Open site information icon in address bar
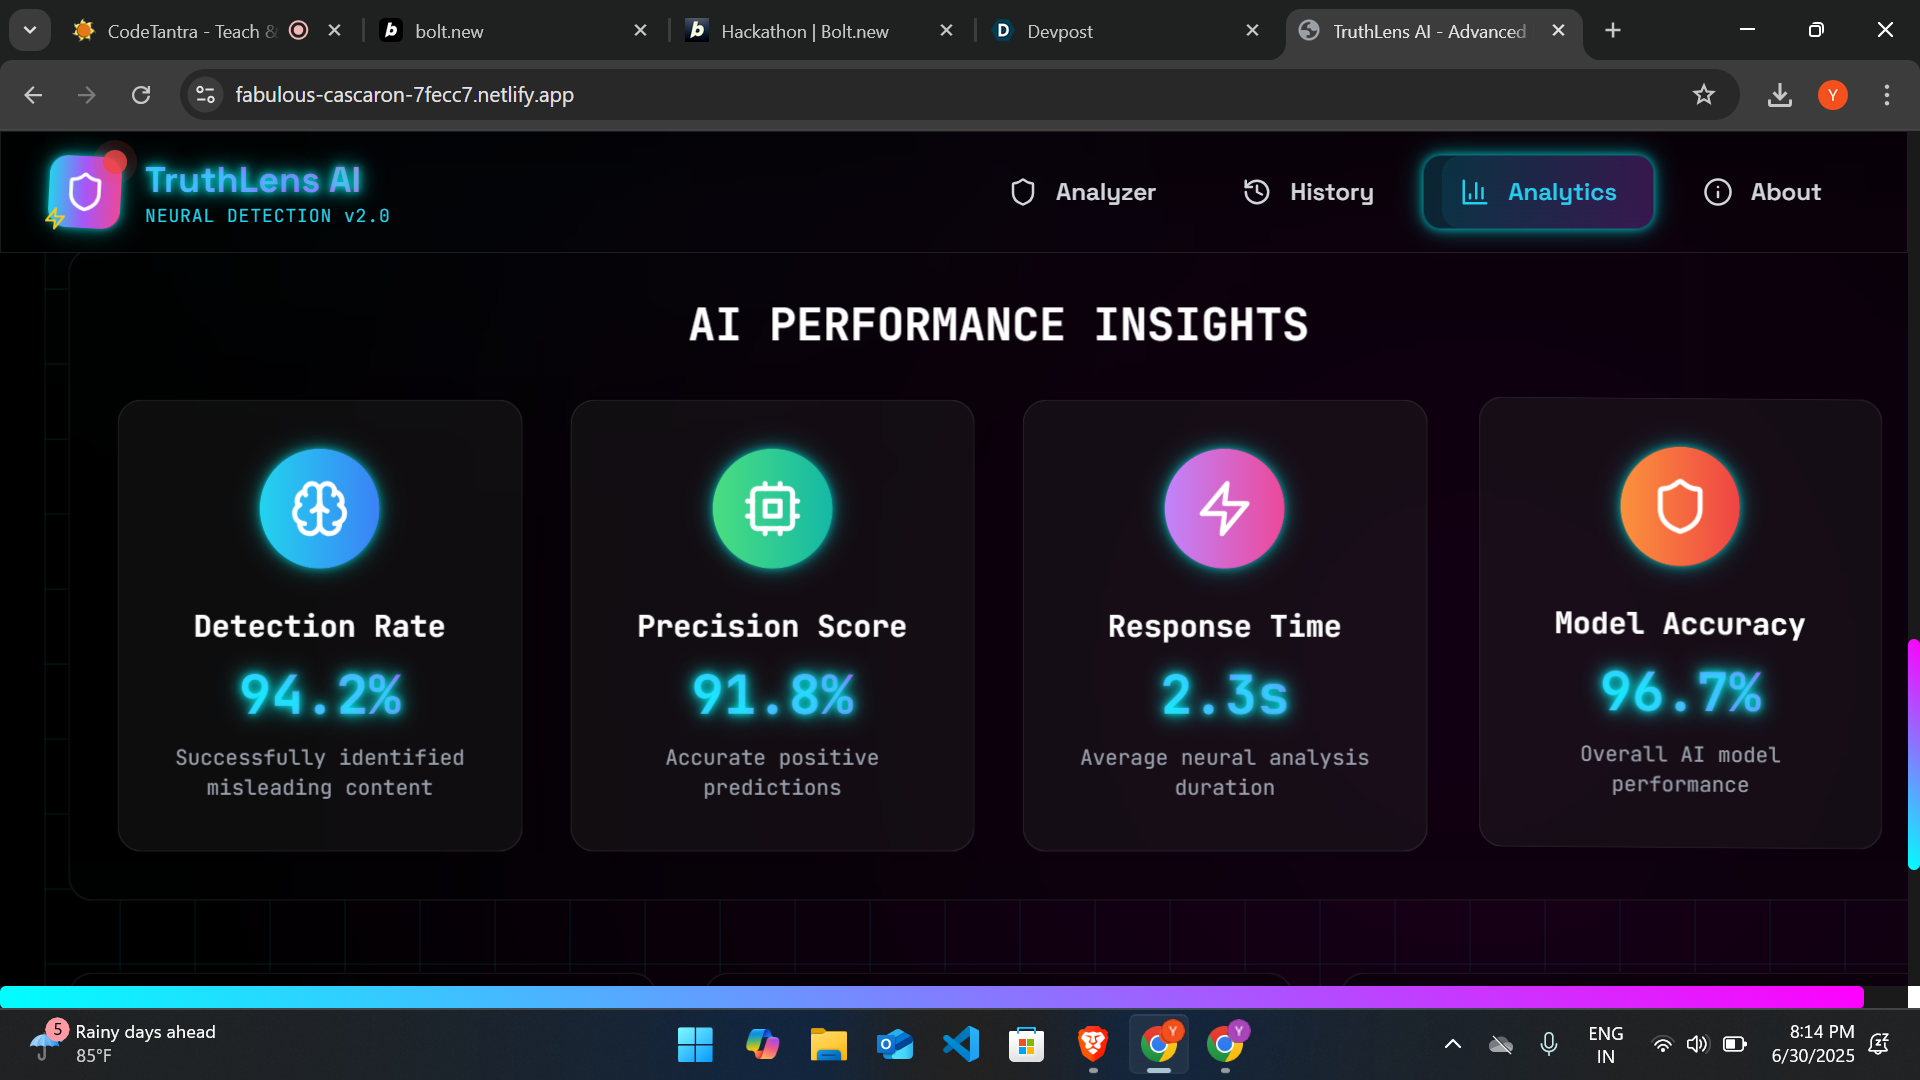This screenshot has width=1920, height=1080. click(206, 95)
